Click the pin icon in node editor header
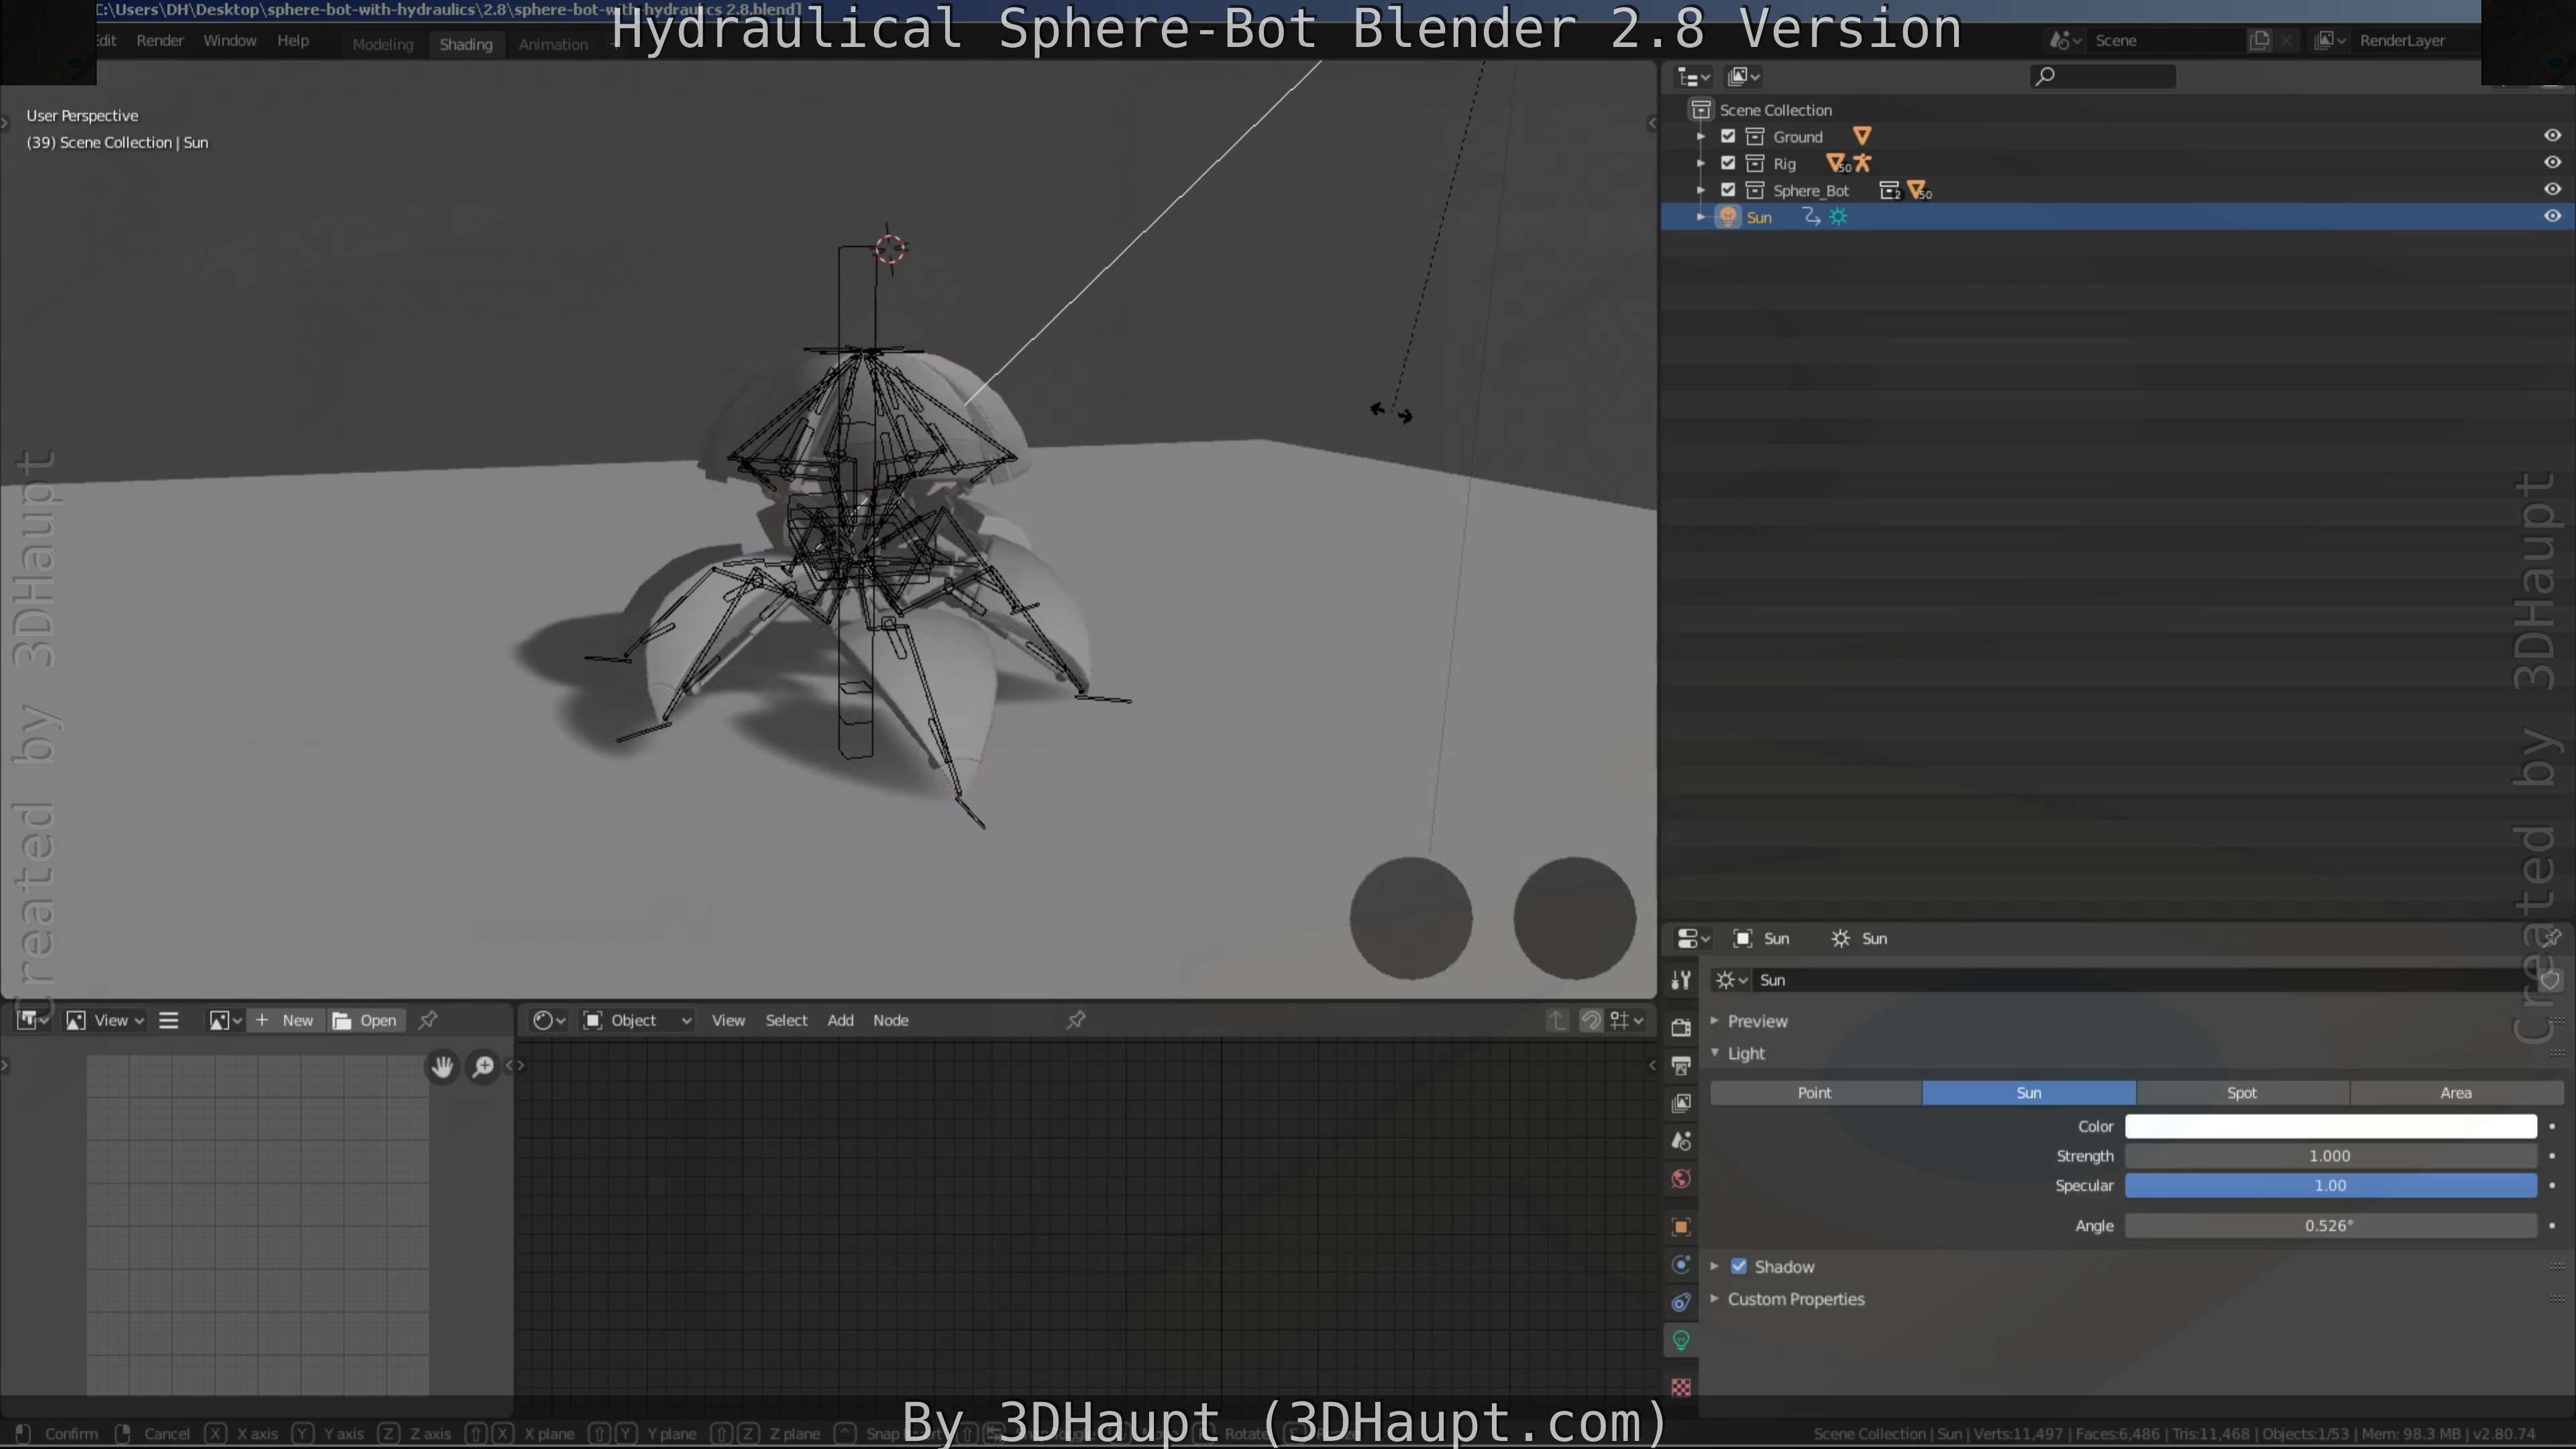This screenshot has width=2576, height=1449. pyautogui.click(x=1076, y=1020)
